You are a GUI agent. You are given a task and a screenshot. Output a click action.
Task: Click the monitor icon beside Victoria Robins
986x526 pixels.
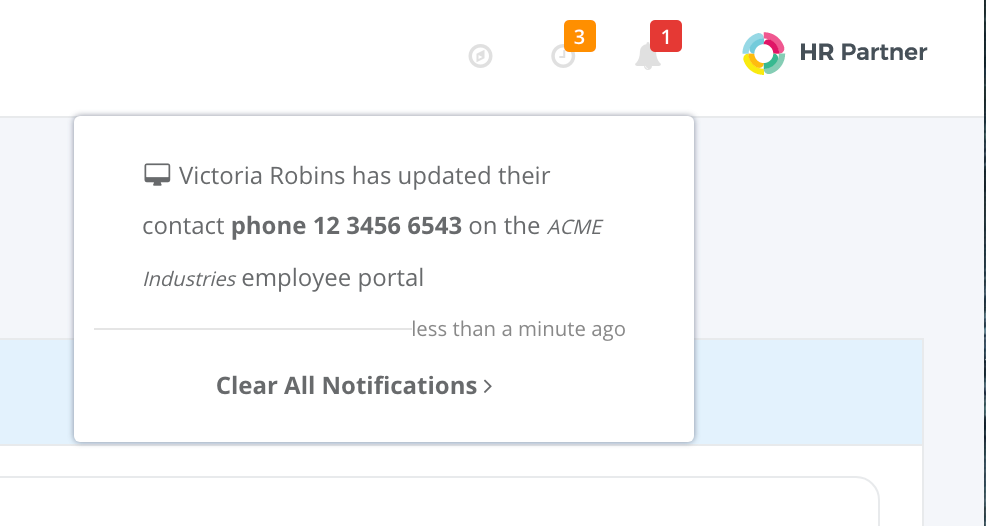pos(157,175)
